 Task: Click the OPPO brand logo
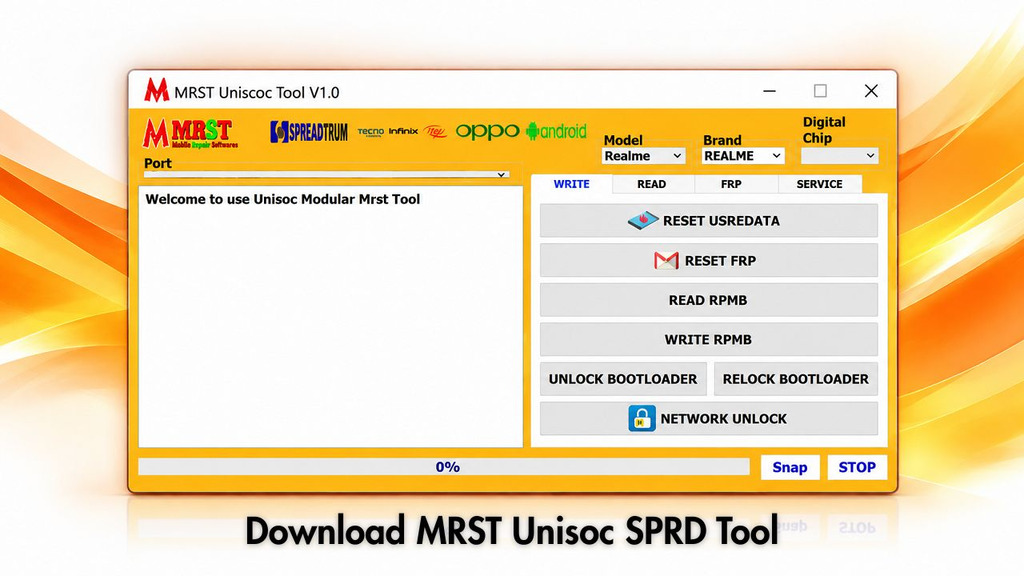[x=487, y=131]
